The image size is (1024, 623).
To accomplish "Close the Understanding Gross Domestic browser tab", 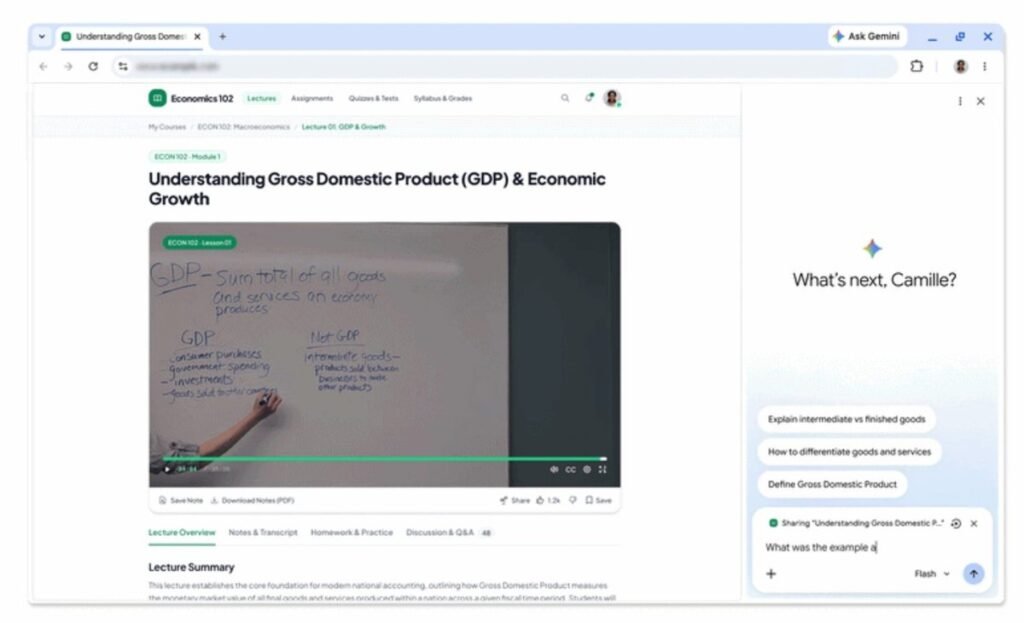I will 197,37.
